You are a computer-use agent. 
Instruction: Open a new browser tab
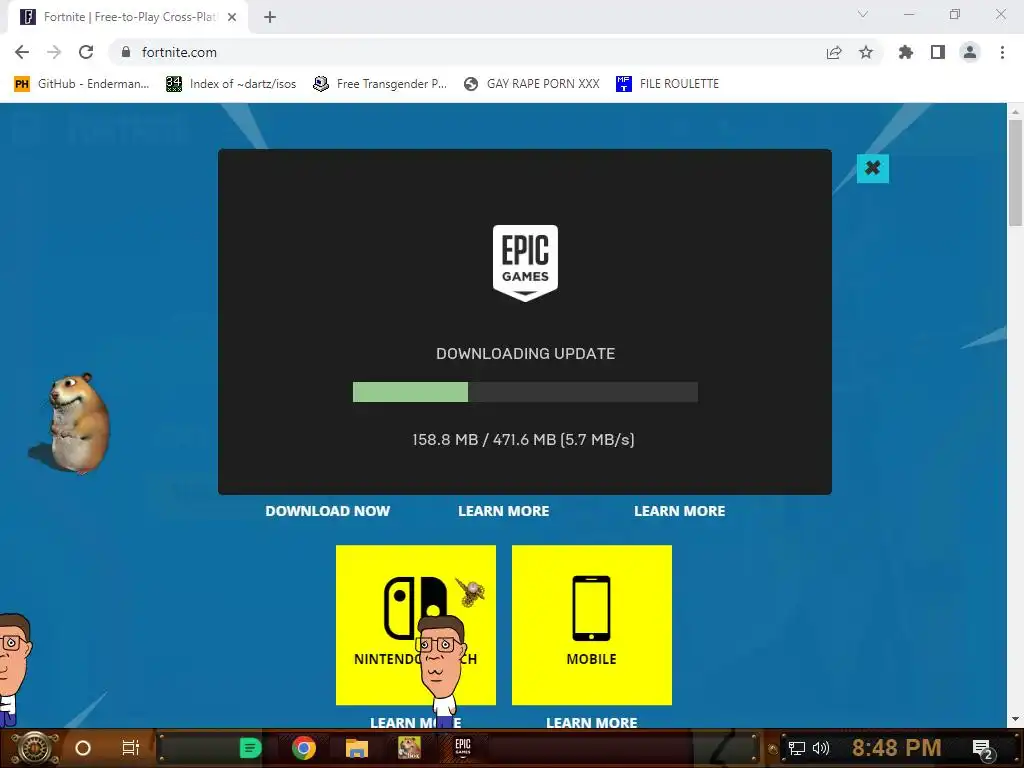pos(270,17)
